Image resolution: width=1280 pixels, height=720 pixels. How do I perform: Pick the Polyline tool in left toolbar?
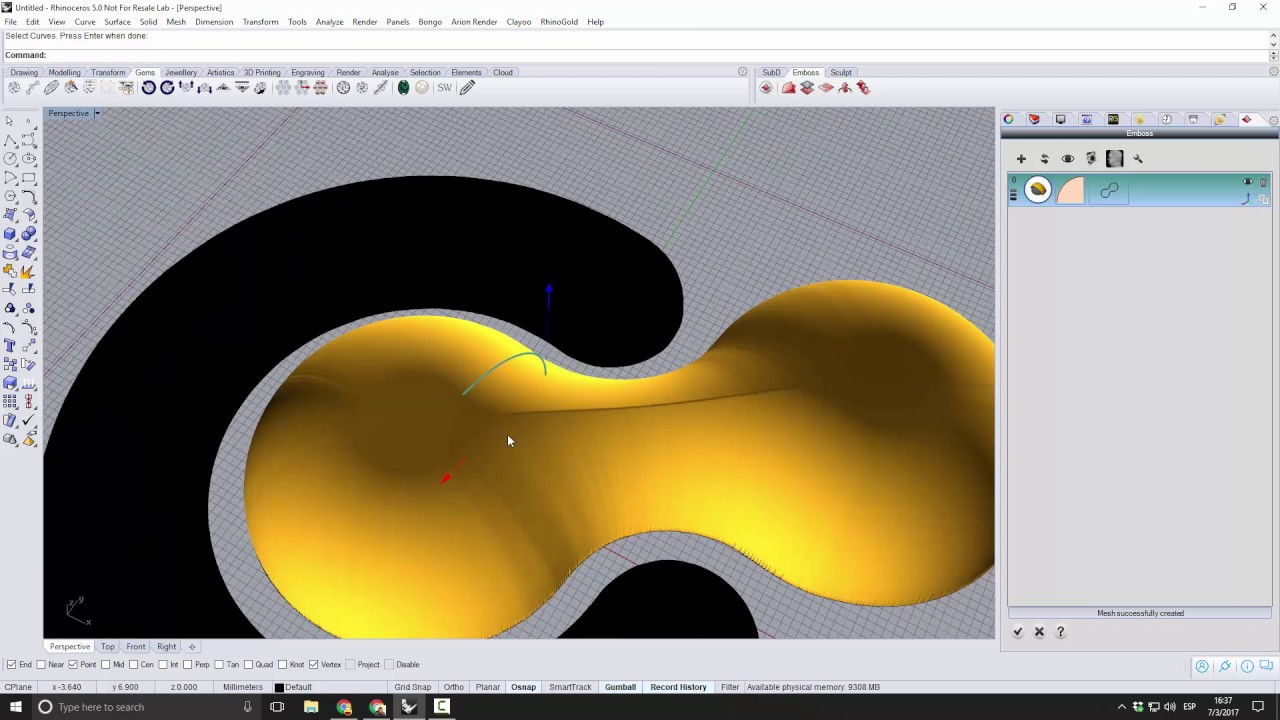coord(10,140)
